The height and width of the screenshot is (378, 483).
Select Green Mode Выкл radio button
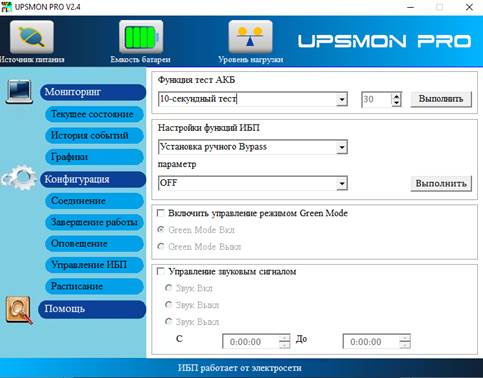(161, 247)
